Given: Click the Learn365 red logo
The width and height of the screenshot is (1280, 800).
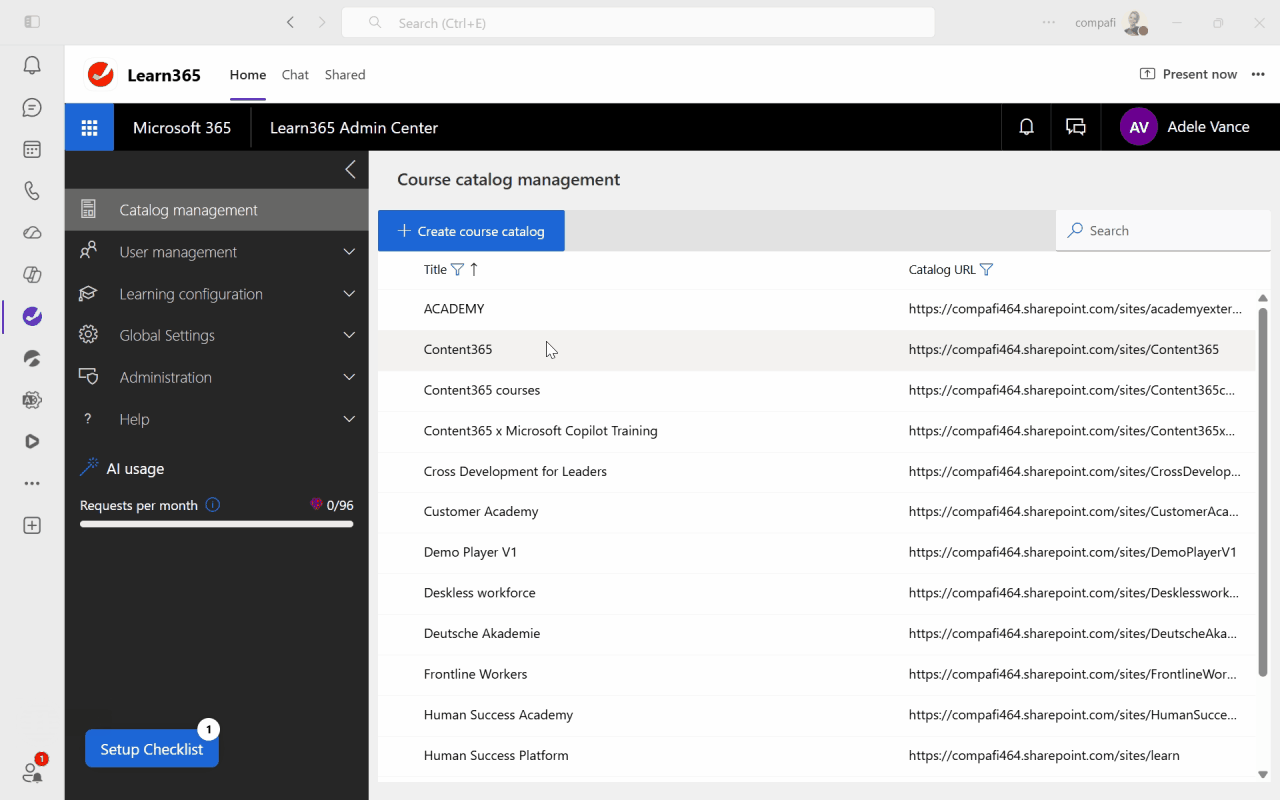Looking at the screenshot, I should point(100,75).
